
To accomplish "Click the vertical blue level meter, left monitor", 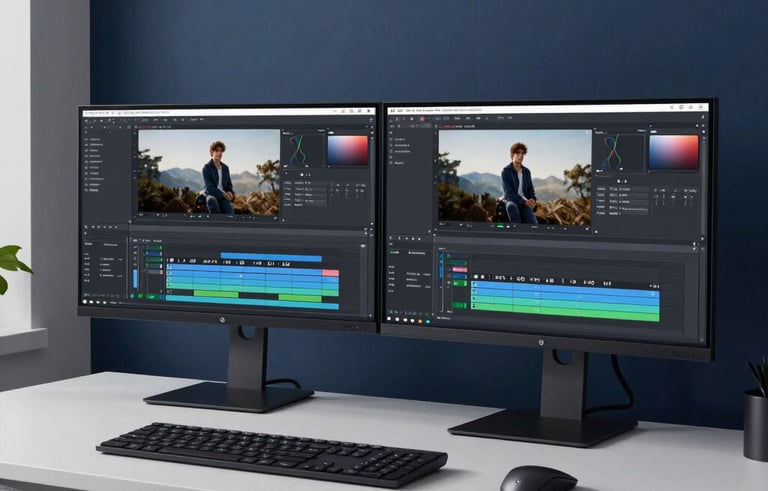I will tap(136, 278).
